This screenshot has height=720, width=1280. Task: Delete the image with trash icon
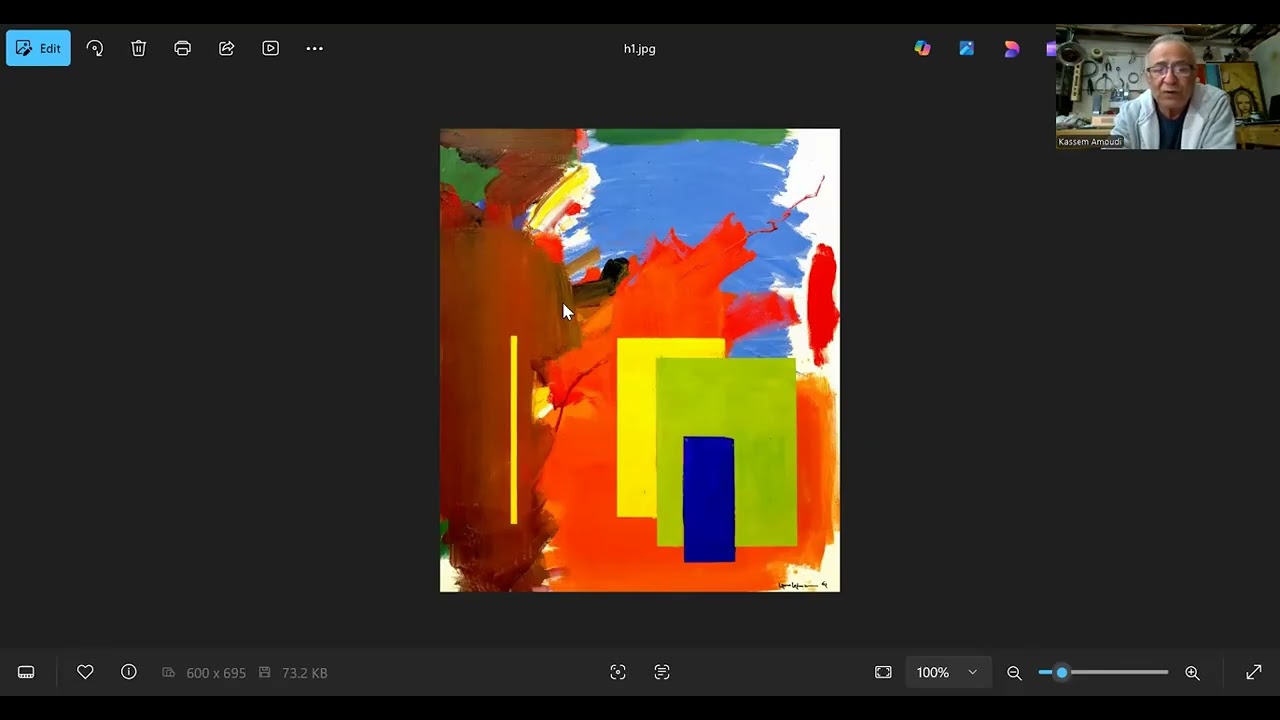(139, 48)
